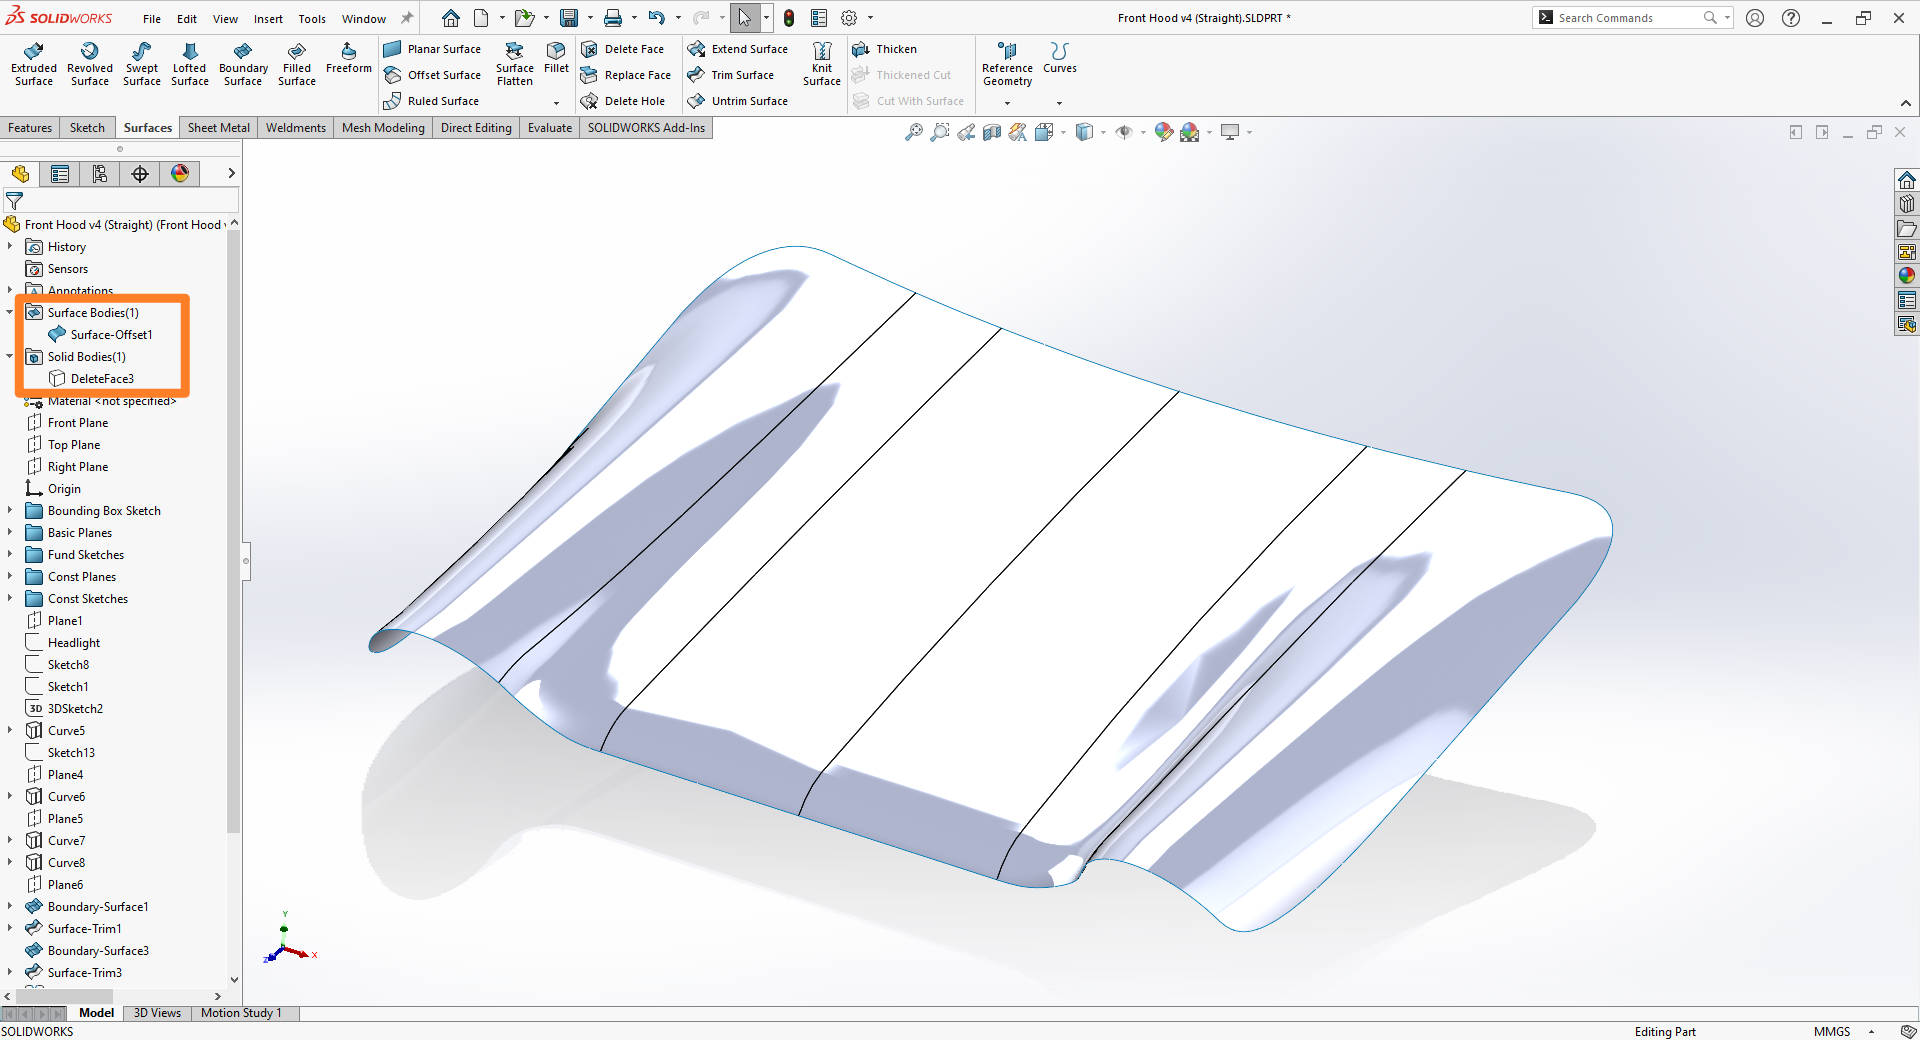Select the Extruded Surface tool
The height and width of the screenshot is (1040, 1920).
33,64
